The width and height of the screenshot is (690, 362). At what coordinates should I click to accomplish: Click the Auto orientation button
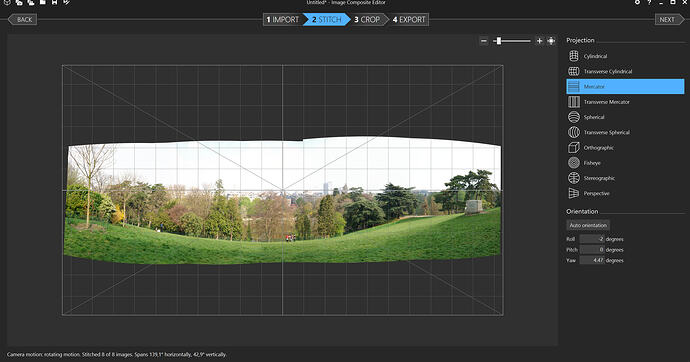pos(588,225)
